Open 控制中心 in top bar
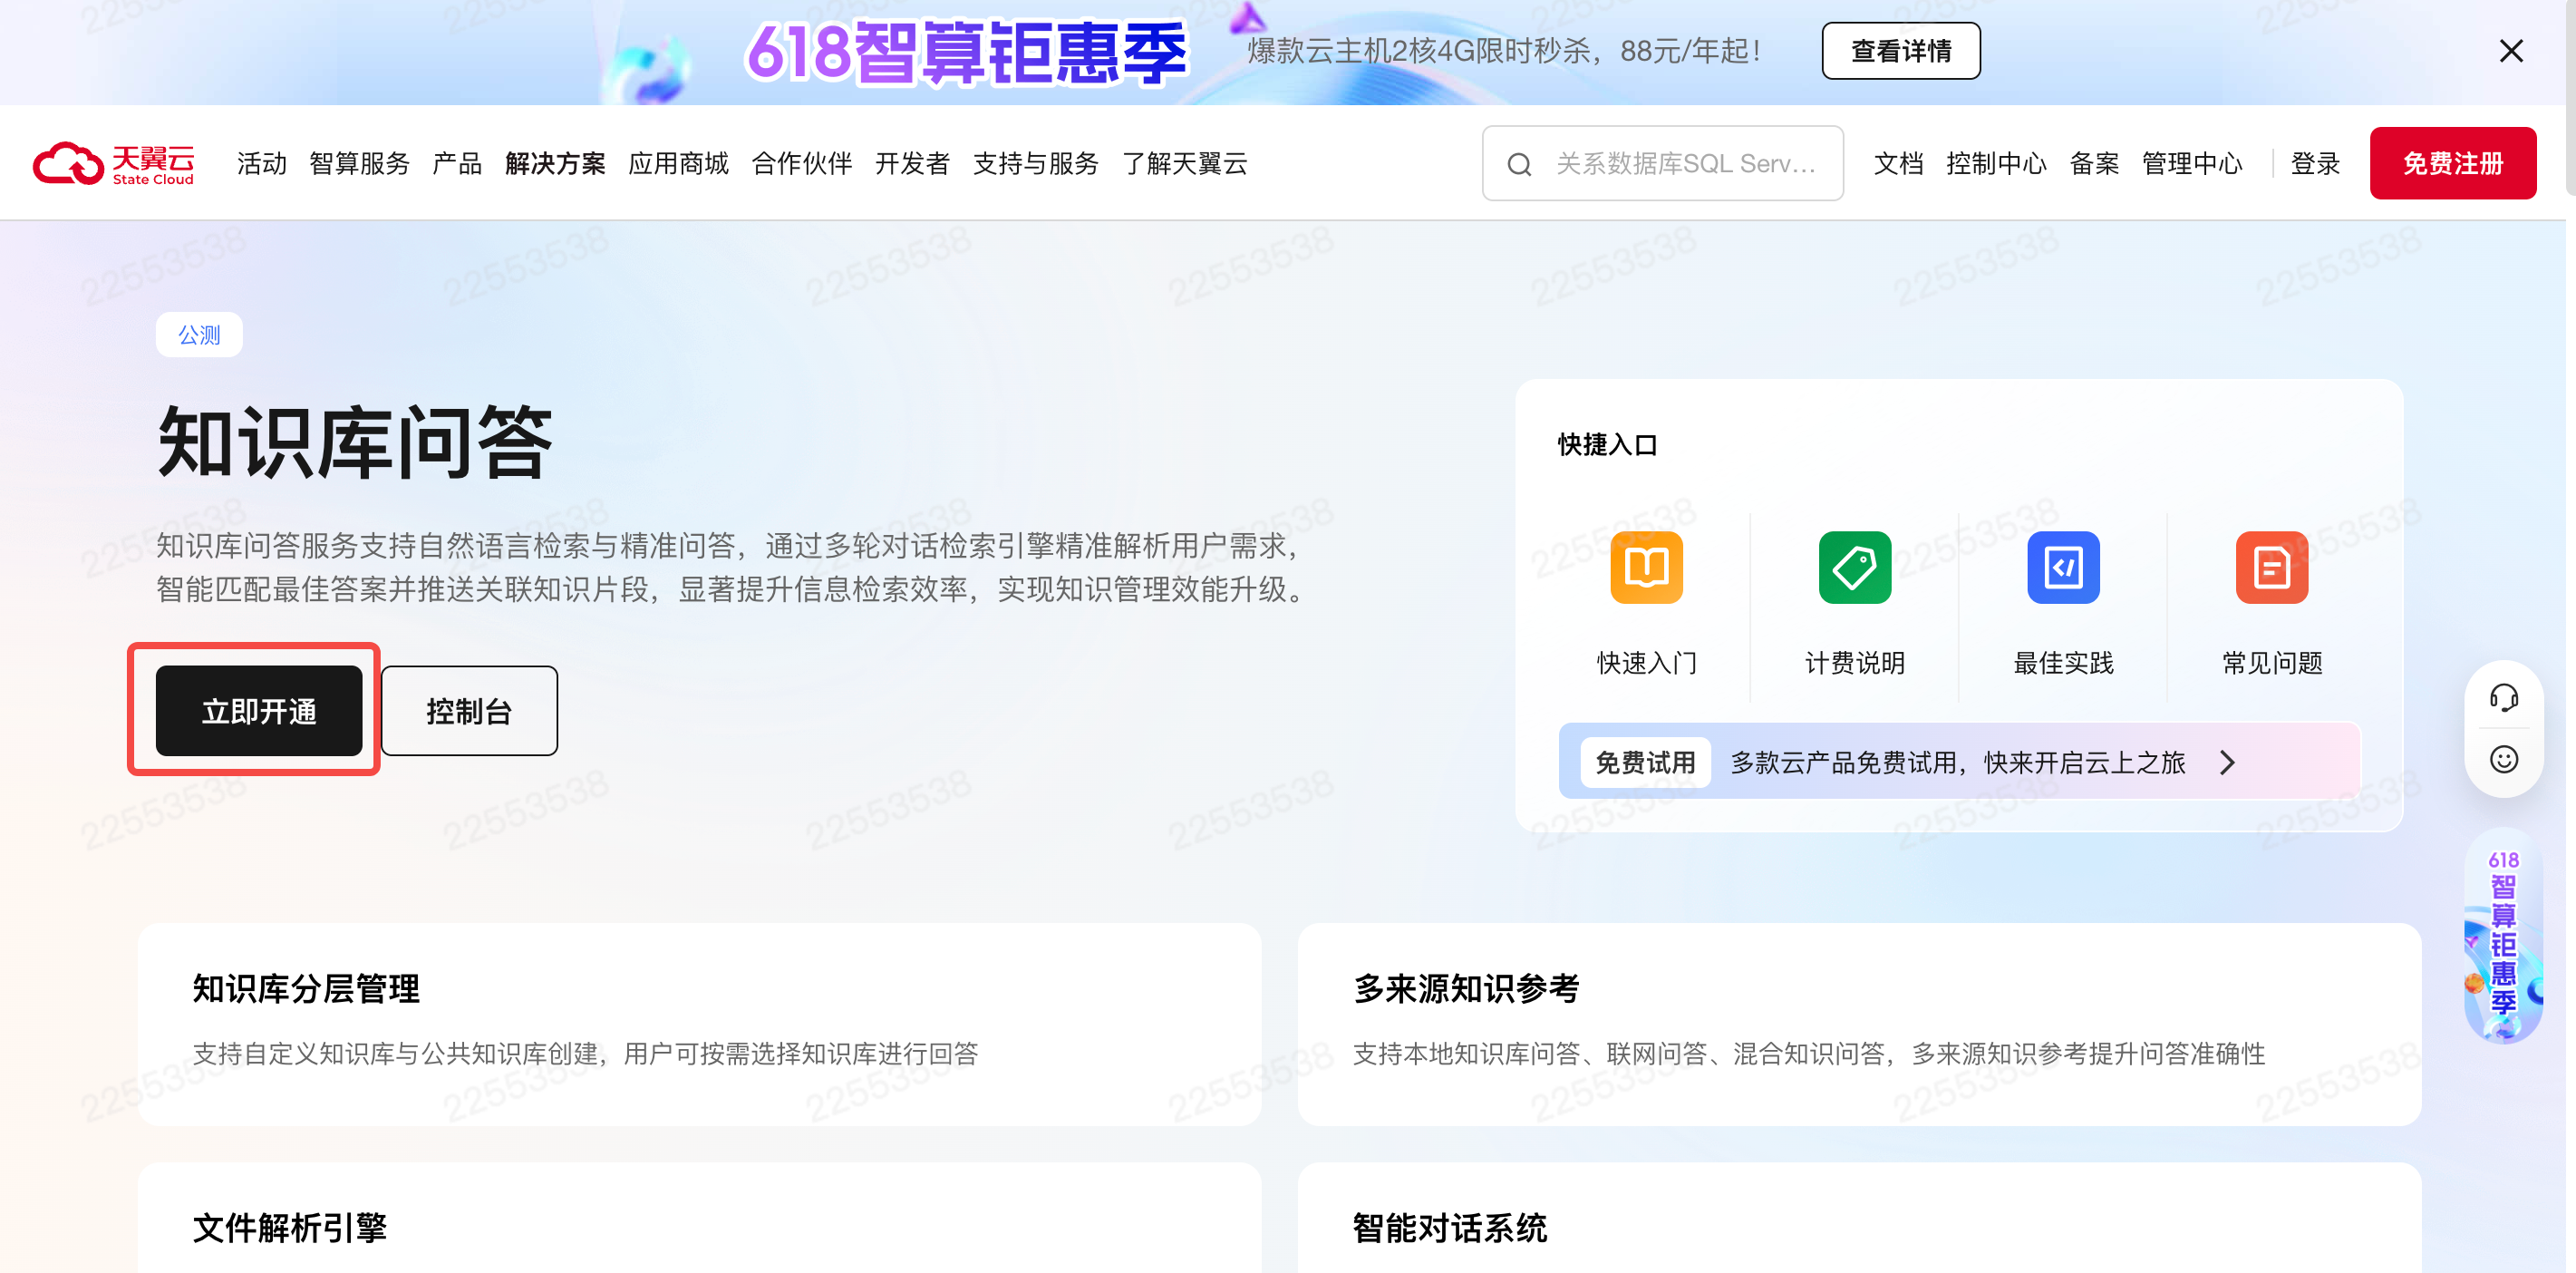Screen dimensions: 2576x1273 click(x=1995, y=163)
